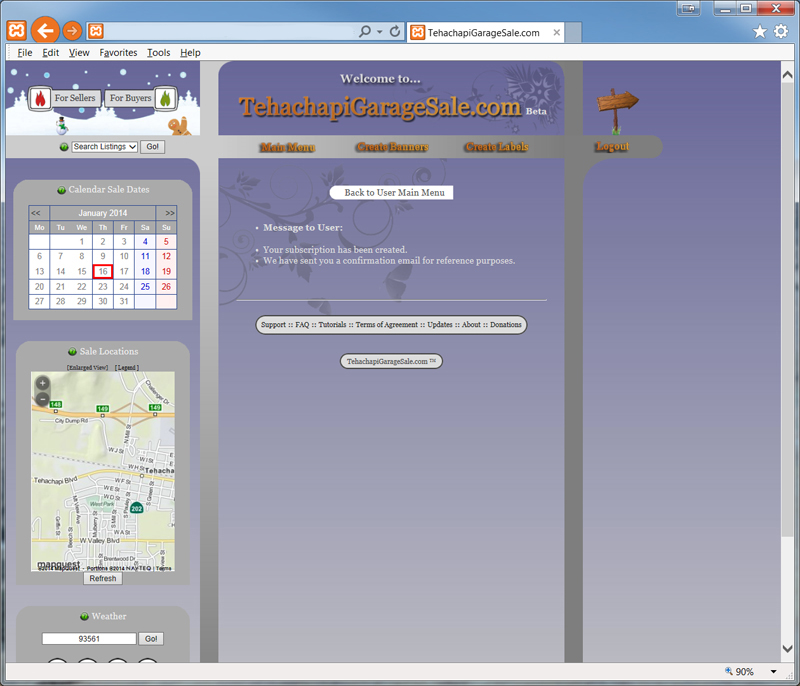The height and width of the screenshot is (686, 800).
Task: Click the browser back arrow button
Action: click(x=45, y=31)
